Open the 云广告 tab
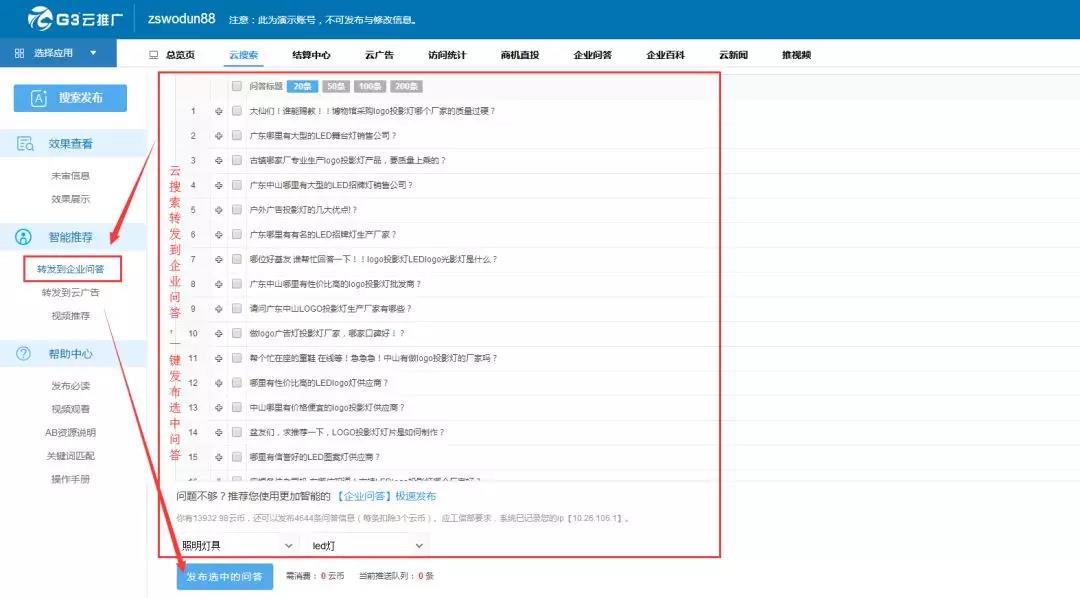 click(380, 55)
